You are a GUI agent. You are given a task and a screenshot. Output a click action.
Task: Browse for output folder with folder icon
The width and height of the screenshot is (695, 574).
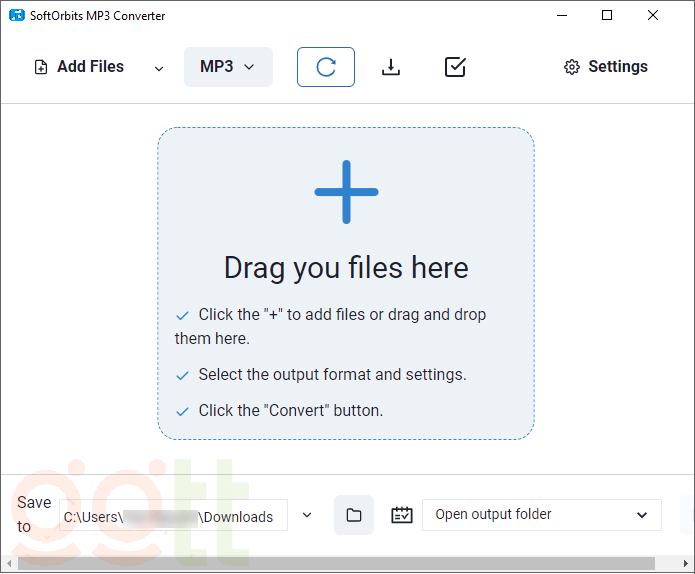click(354, 515)
